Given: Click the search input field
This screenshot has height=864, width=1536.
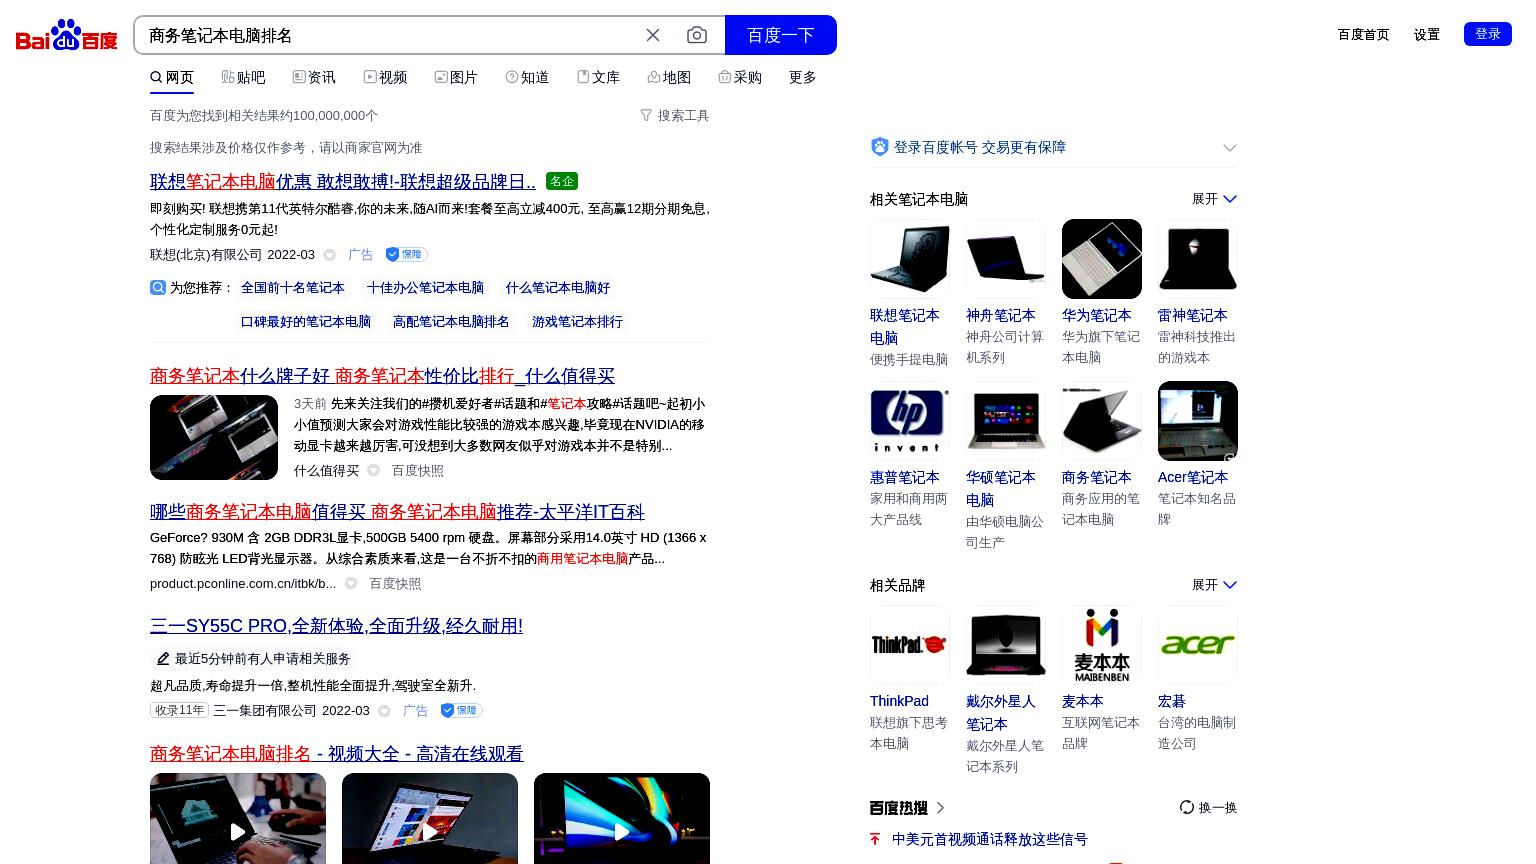Looking at the screenshot, I should pyautogui.click(x=390, y=35).
